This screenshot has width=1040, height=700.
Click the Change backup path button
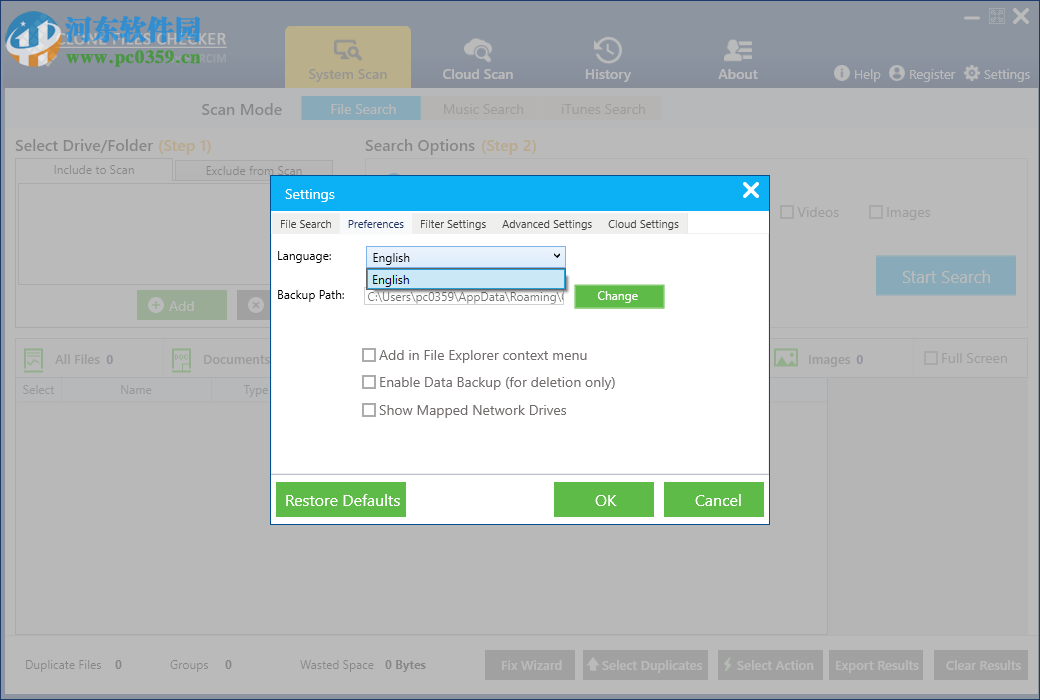coord(619,296)
